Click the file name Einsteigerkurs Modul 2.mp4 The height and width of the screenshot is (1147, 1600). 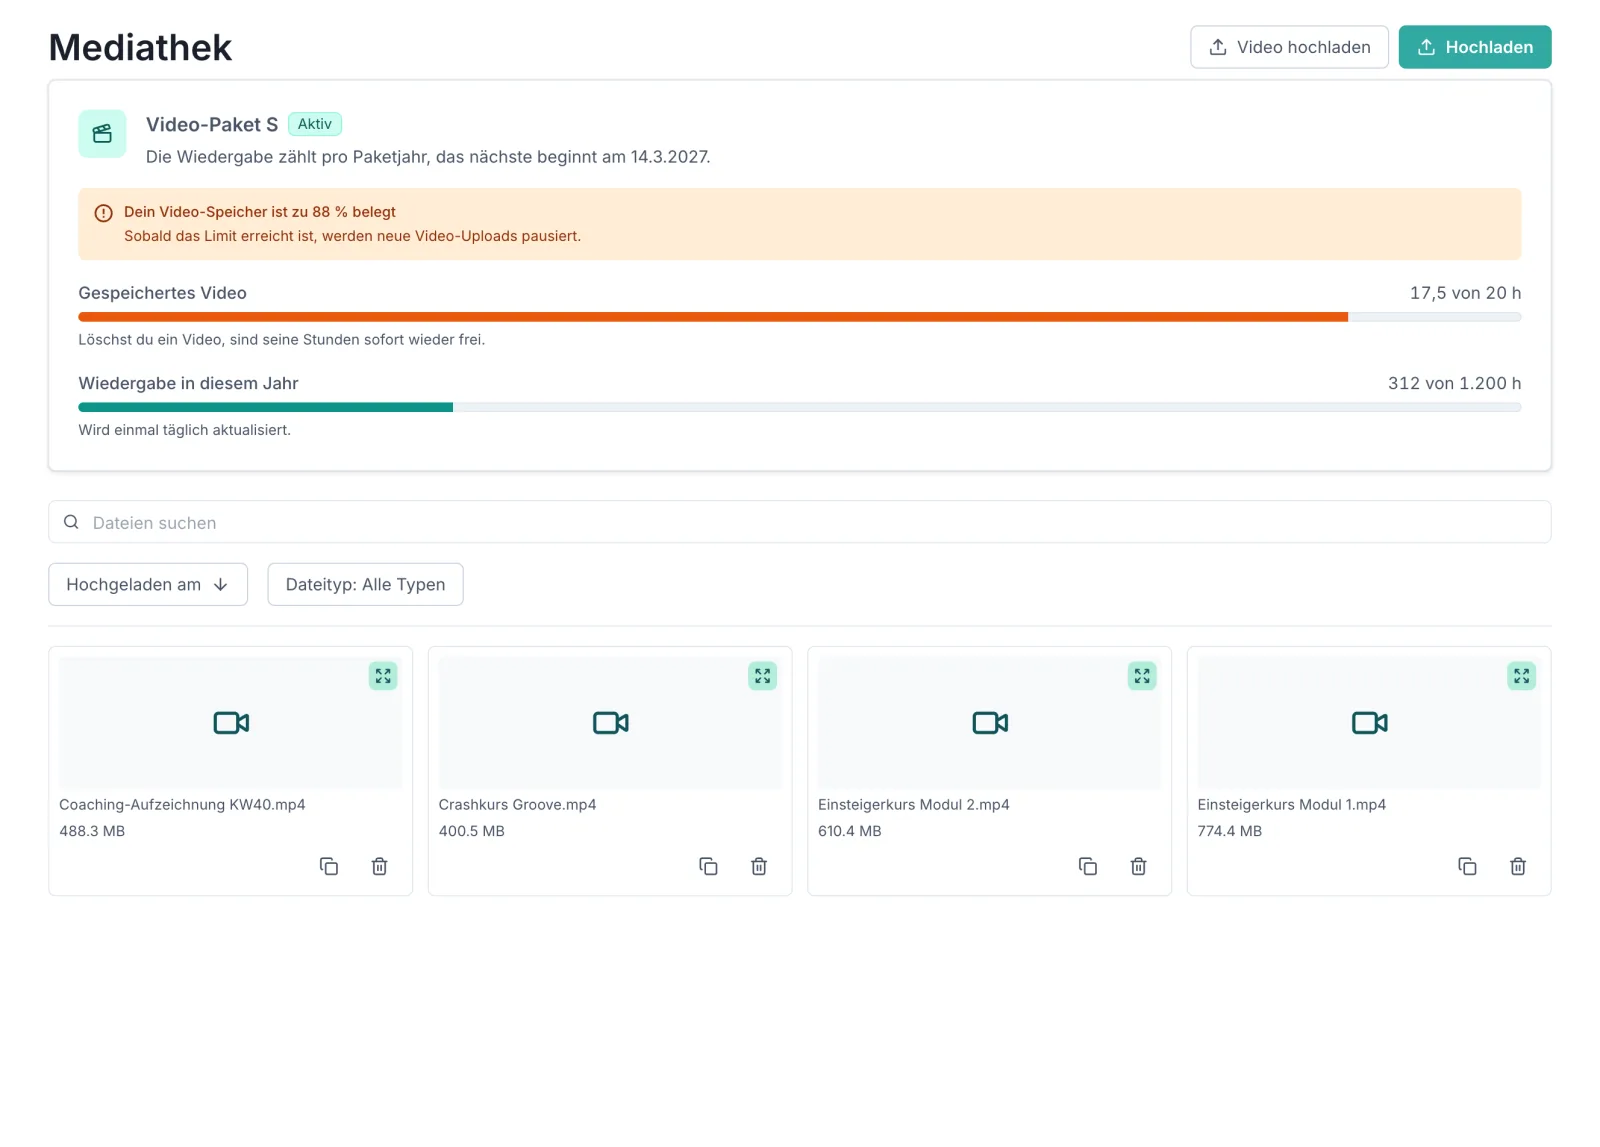[914, 805]
